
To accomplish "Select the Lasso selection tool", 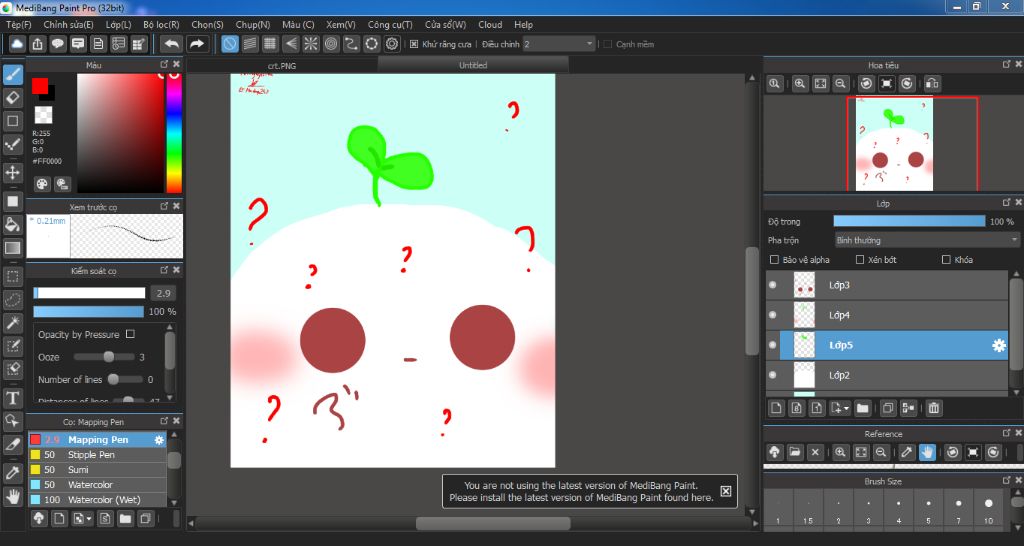I will (12, 300).
